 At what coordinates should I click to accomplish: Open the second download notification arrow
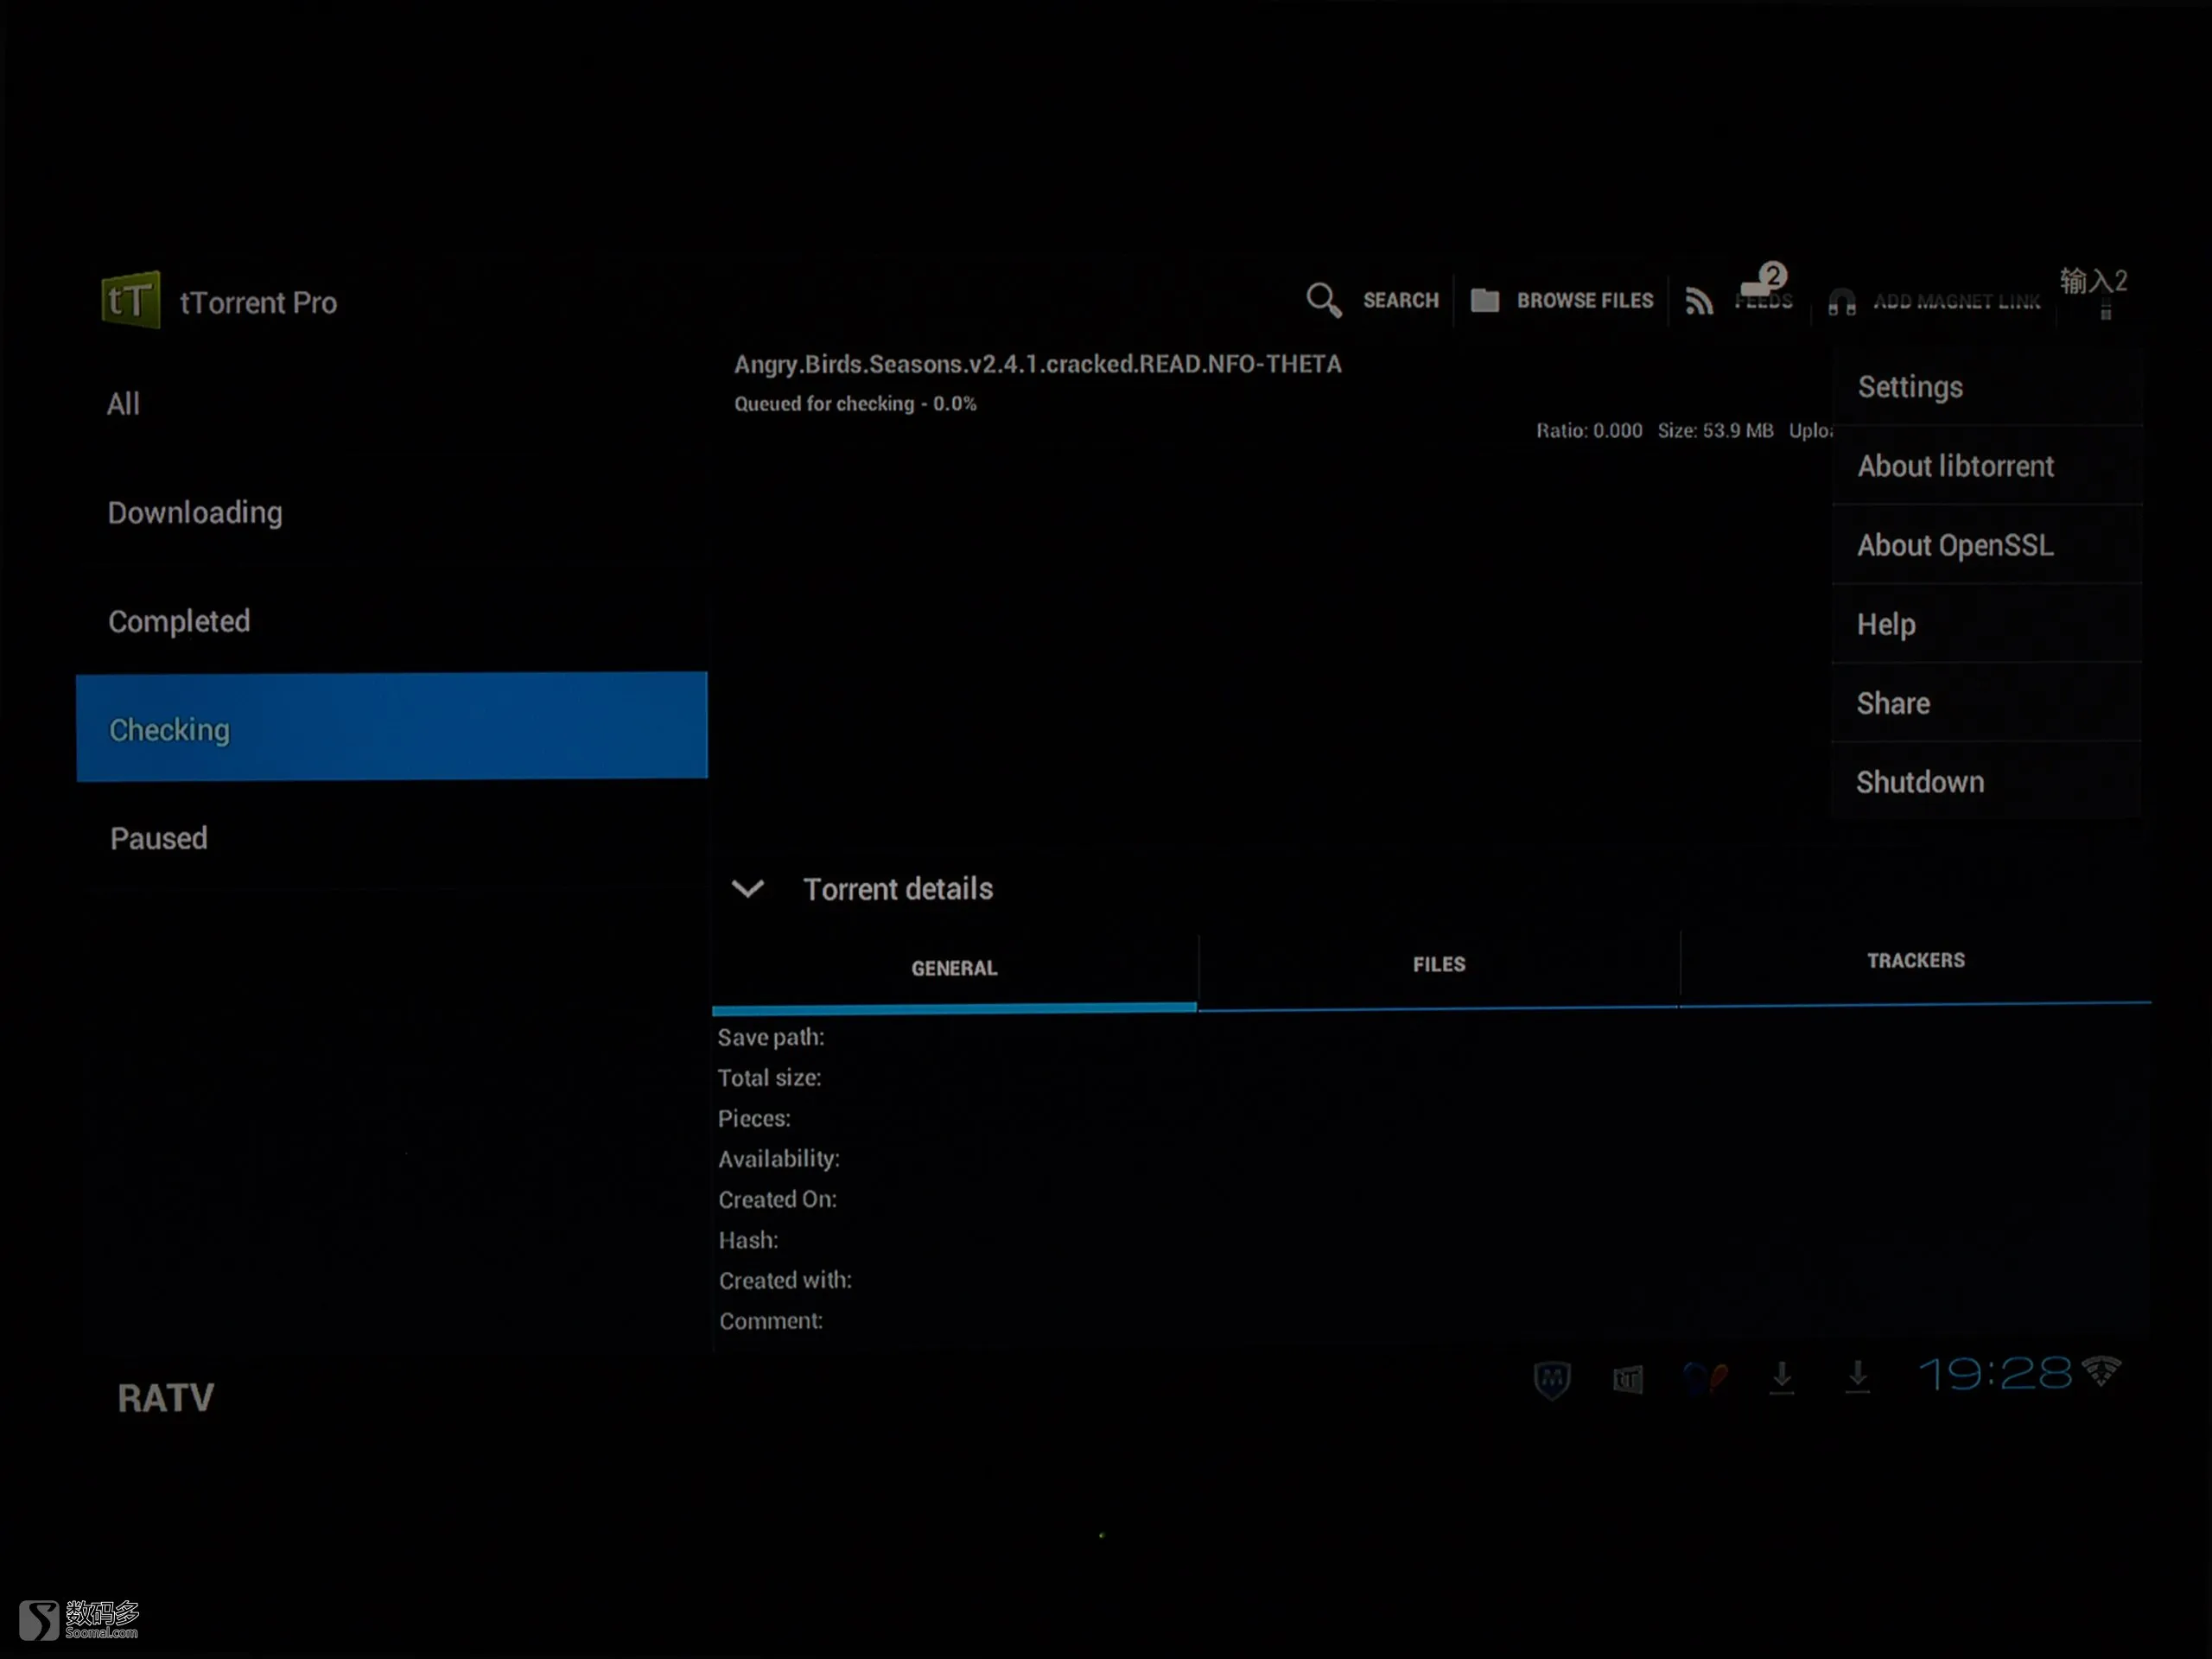[x=1857, y=1378]
